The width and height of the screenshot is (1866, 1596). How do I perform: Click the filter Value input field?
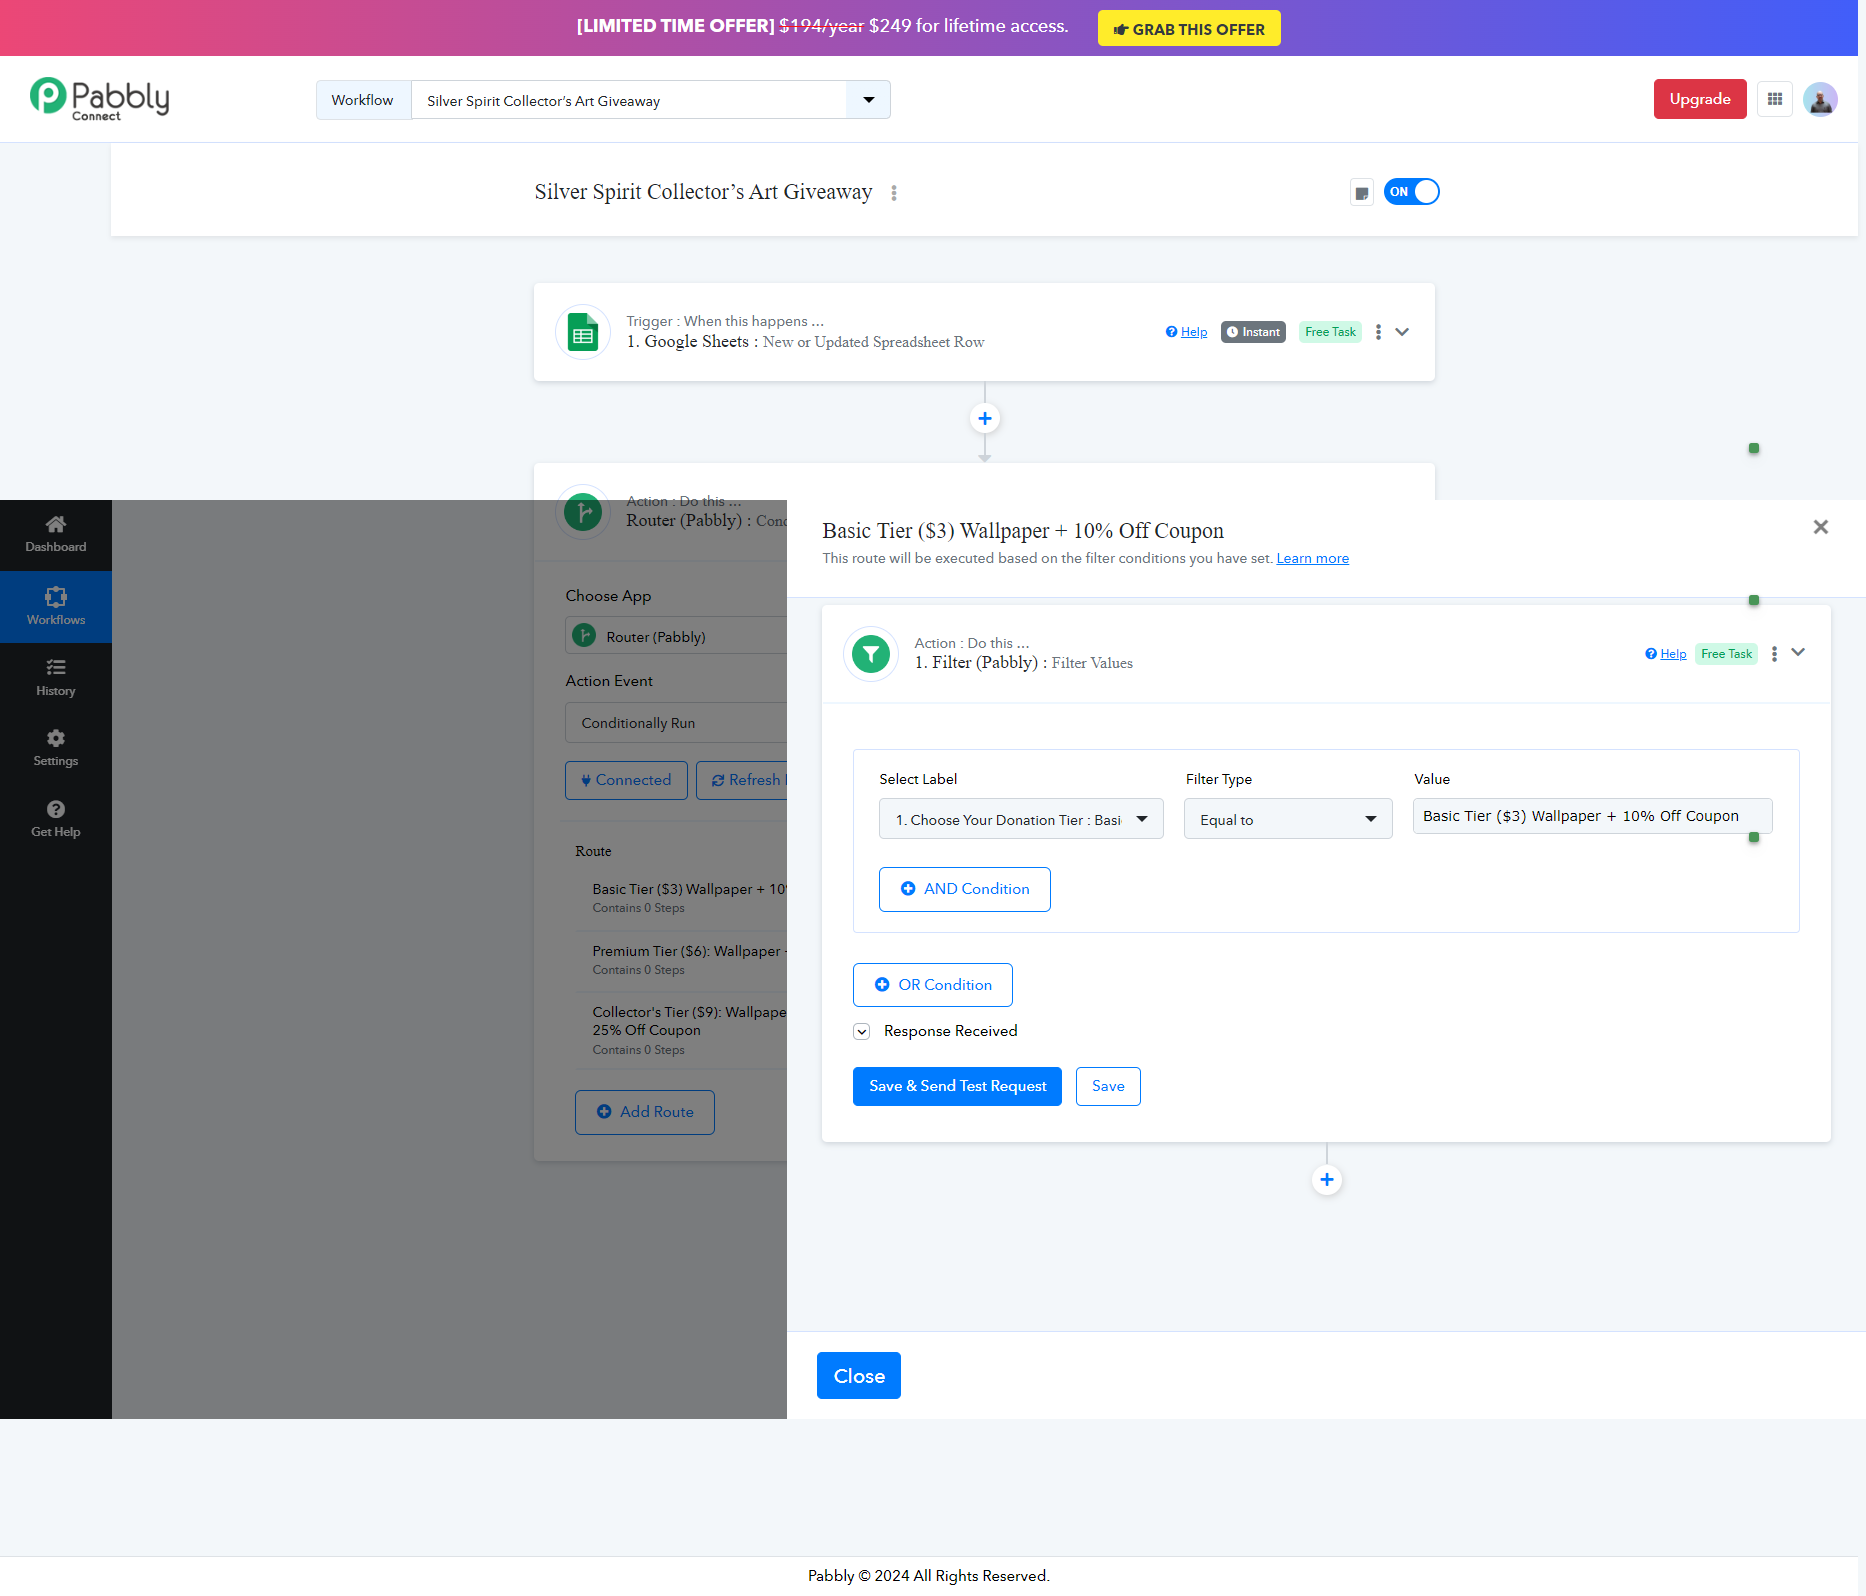(1593, 816)
